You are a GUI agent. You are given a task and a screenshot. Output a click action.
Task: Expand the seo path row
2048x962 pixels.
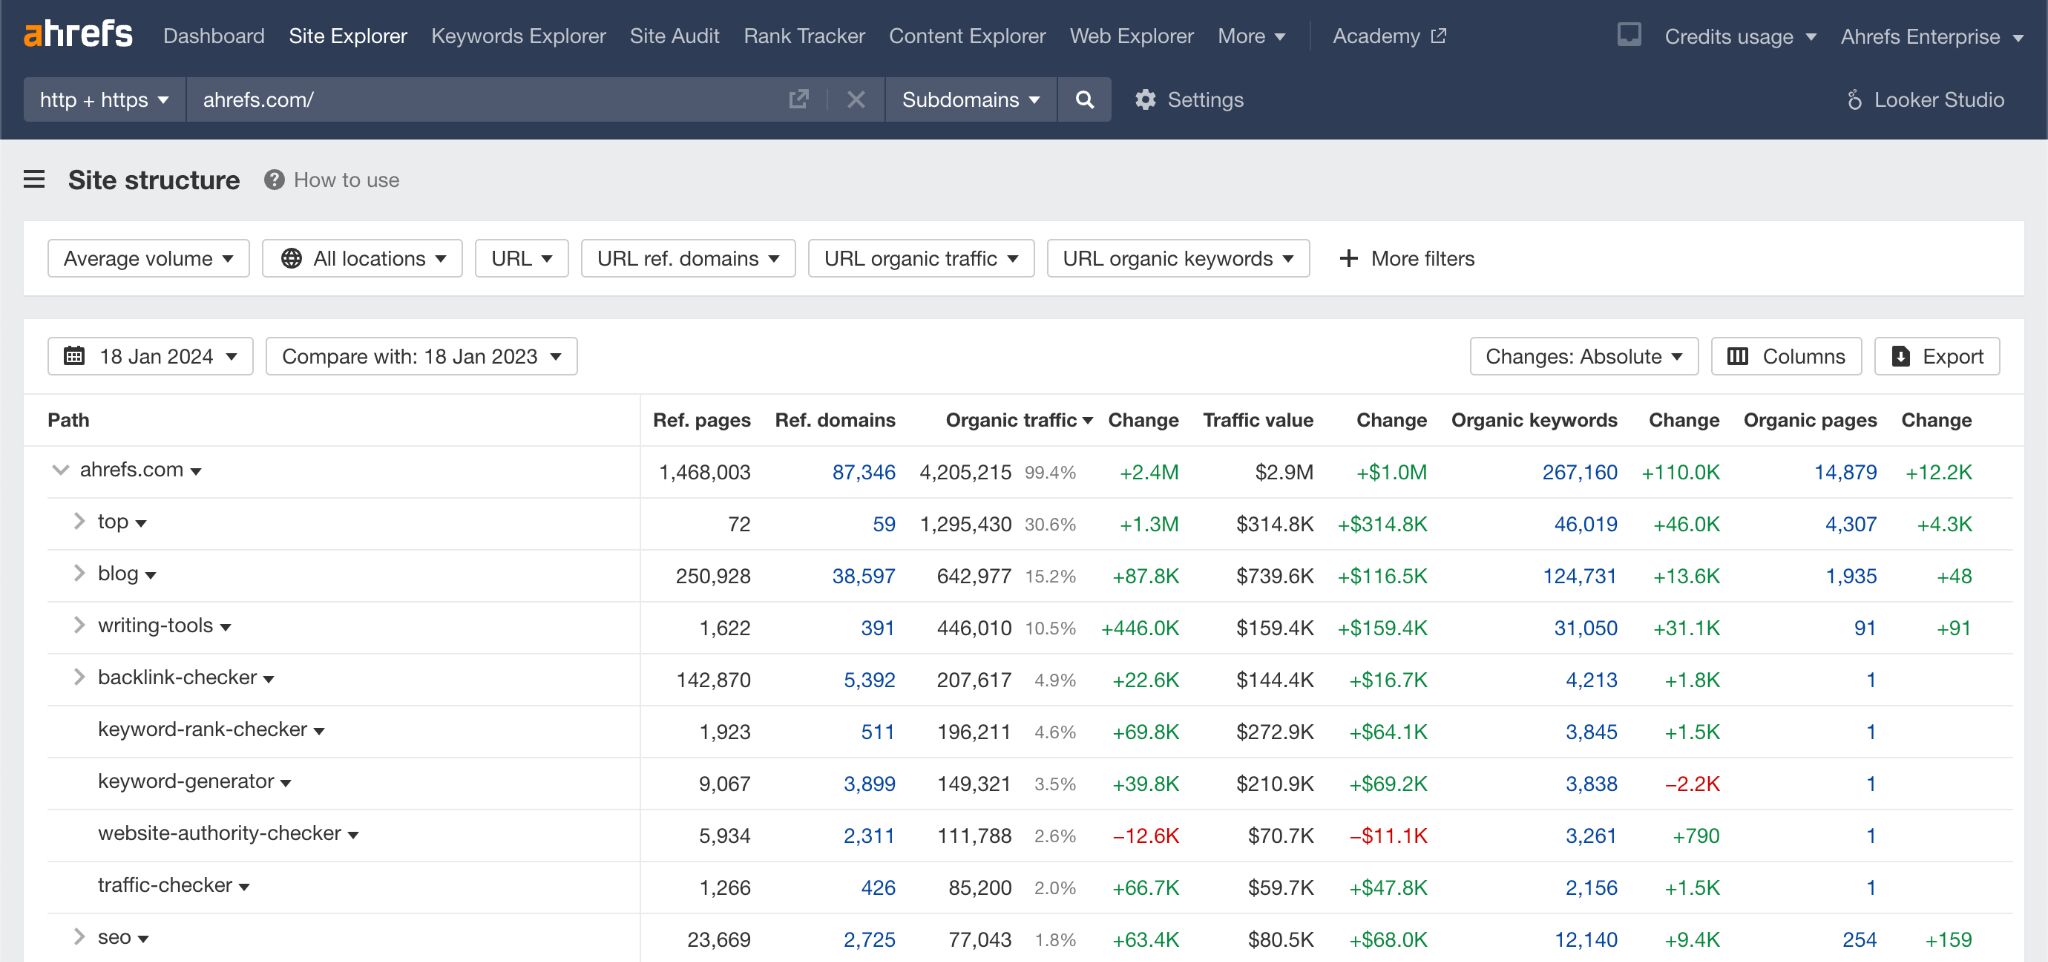78,937
